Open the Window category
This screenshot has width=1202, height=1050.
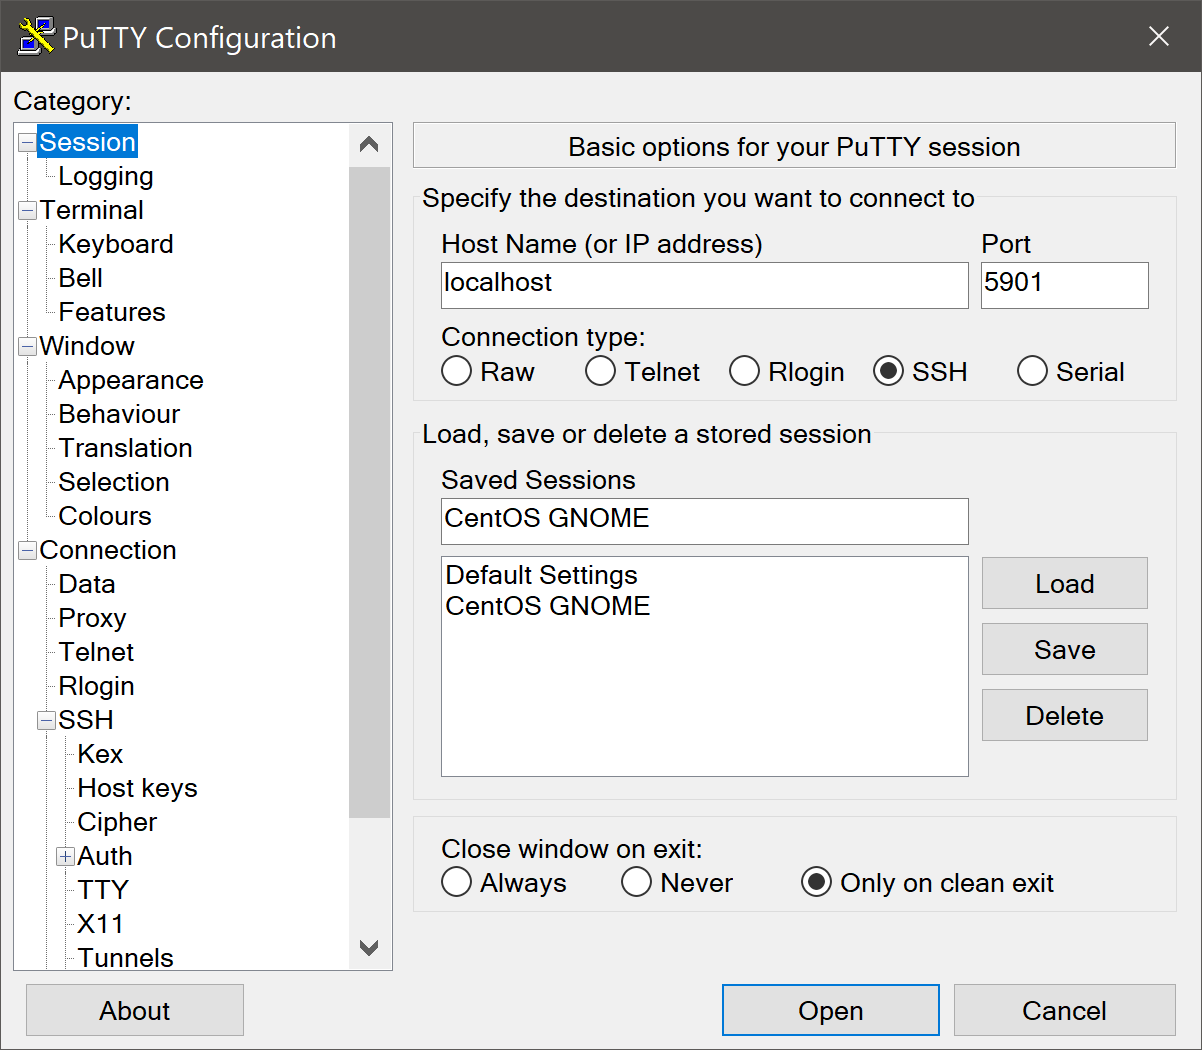point(87,346)
